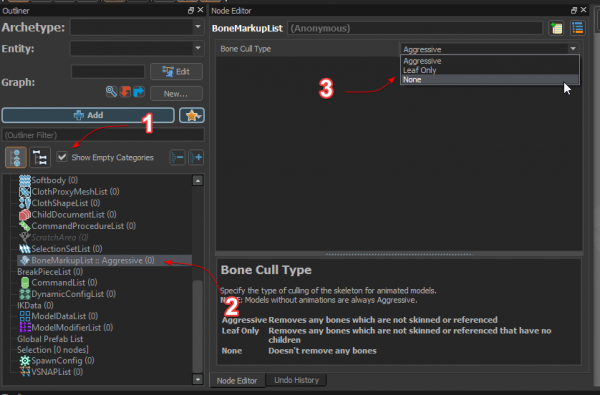The image size is (600, 395).
Task: Open the Entity dropdown
Action: (198, 48)
